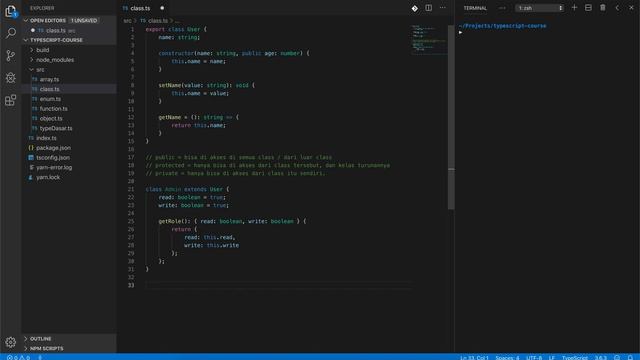Click the editor vertical scrollbar

coord(451,118)
